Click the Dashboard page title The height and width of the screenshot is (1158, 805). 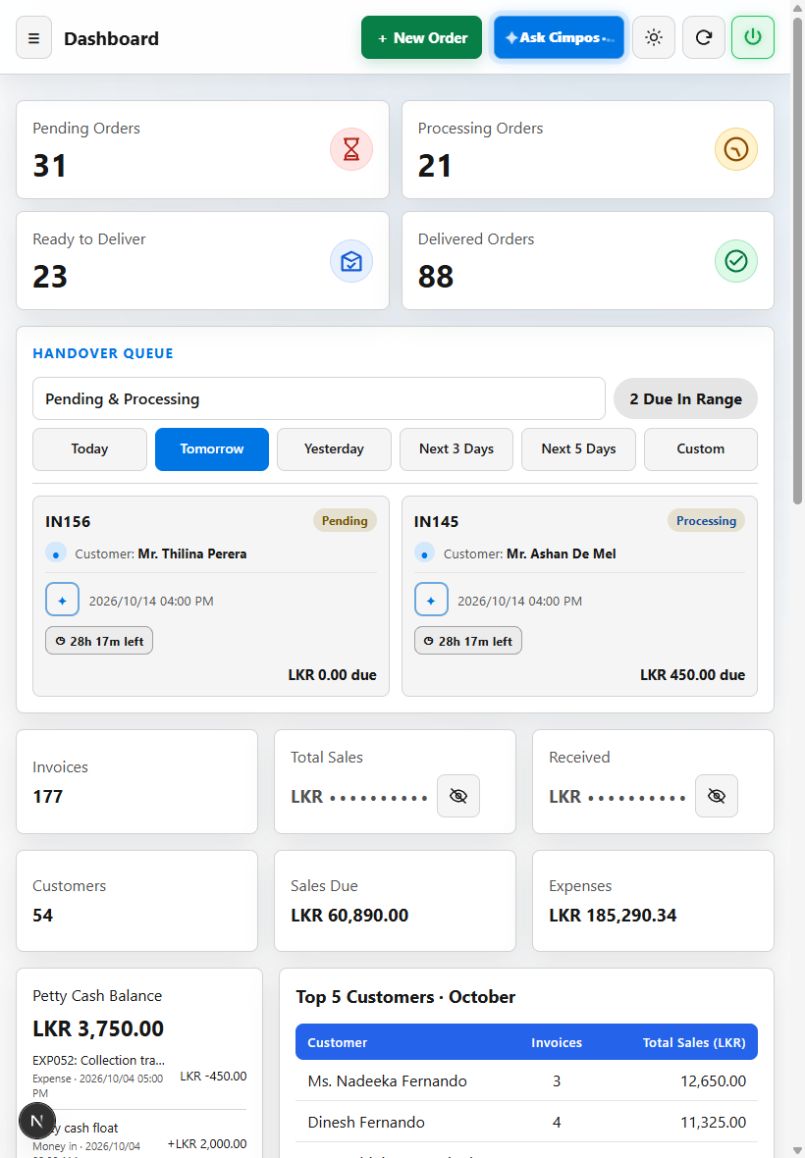point(112,38)
